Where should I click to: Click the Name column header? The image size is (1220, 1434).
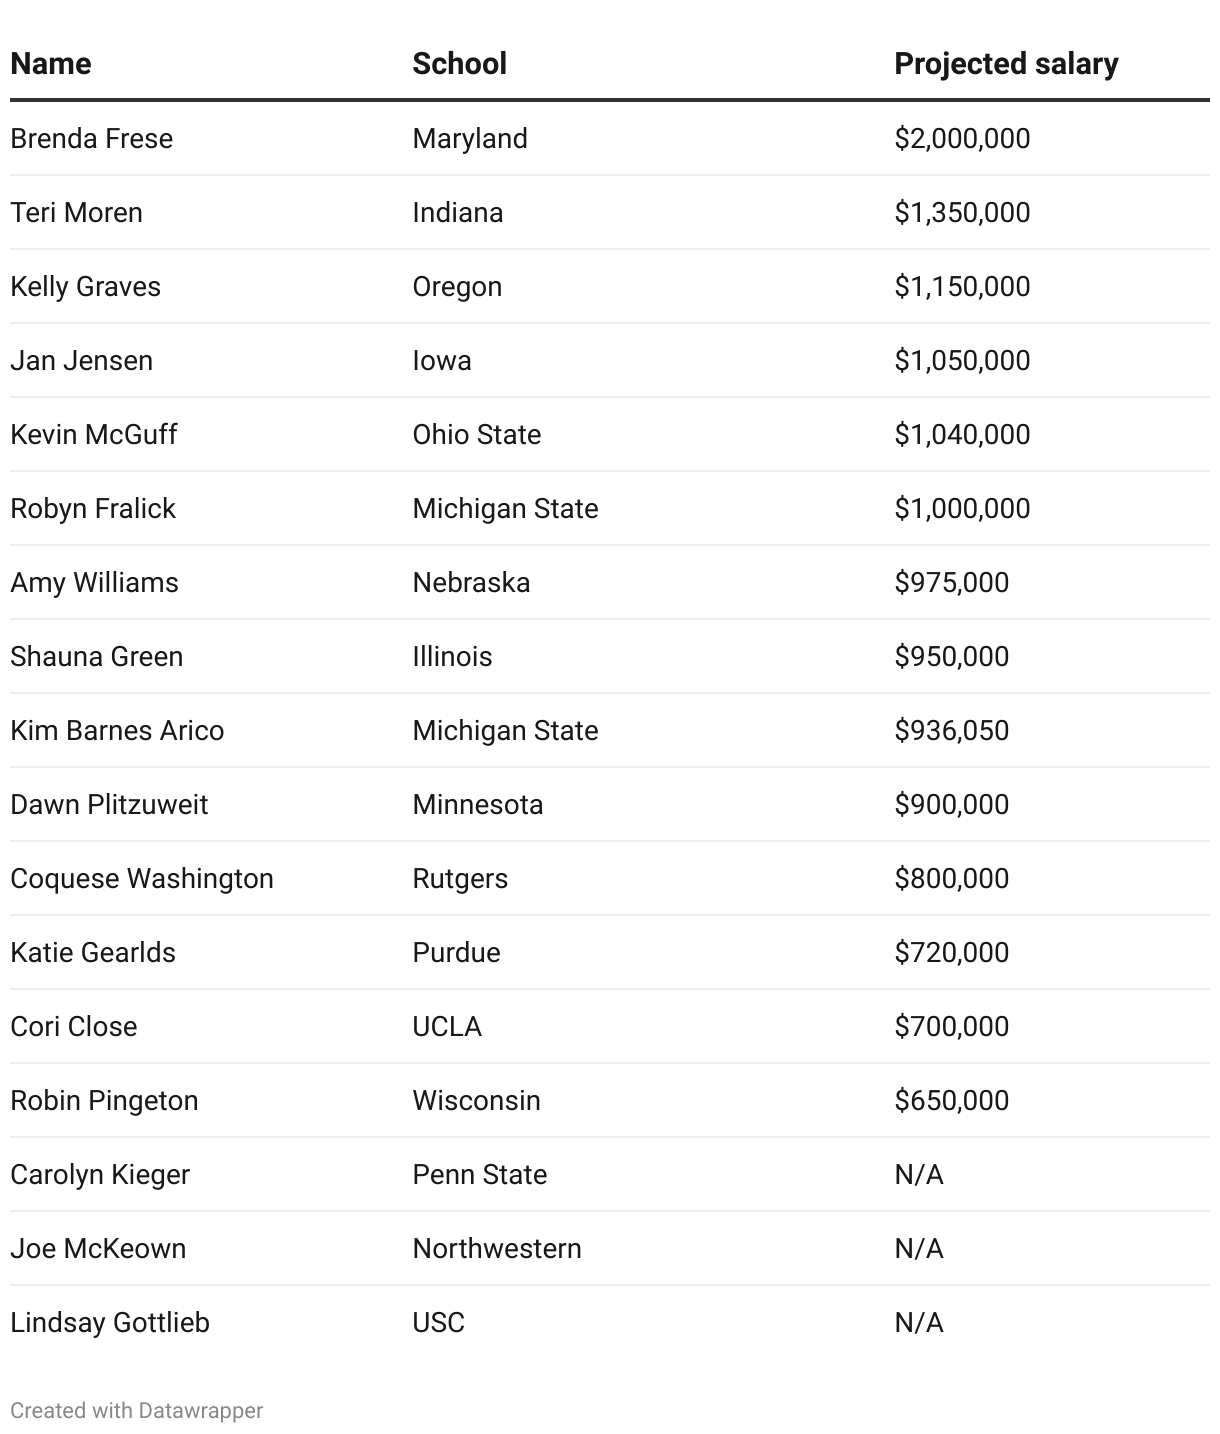[x=51, y=64]
